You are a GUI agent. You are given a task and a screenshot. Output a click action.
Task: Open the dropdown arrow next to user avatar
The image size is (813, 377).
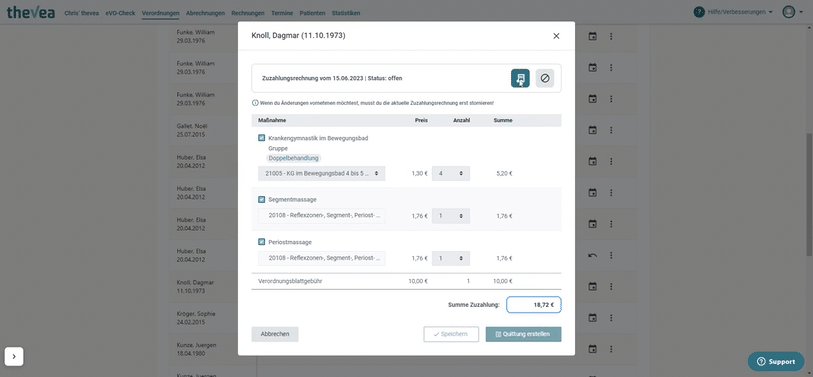[x=802, y=12]
